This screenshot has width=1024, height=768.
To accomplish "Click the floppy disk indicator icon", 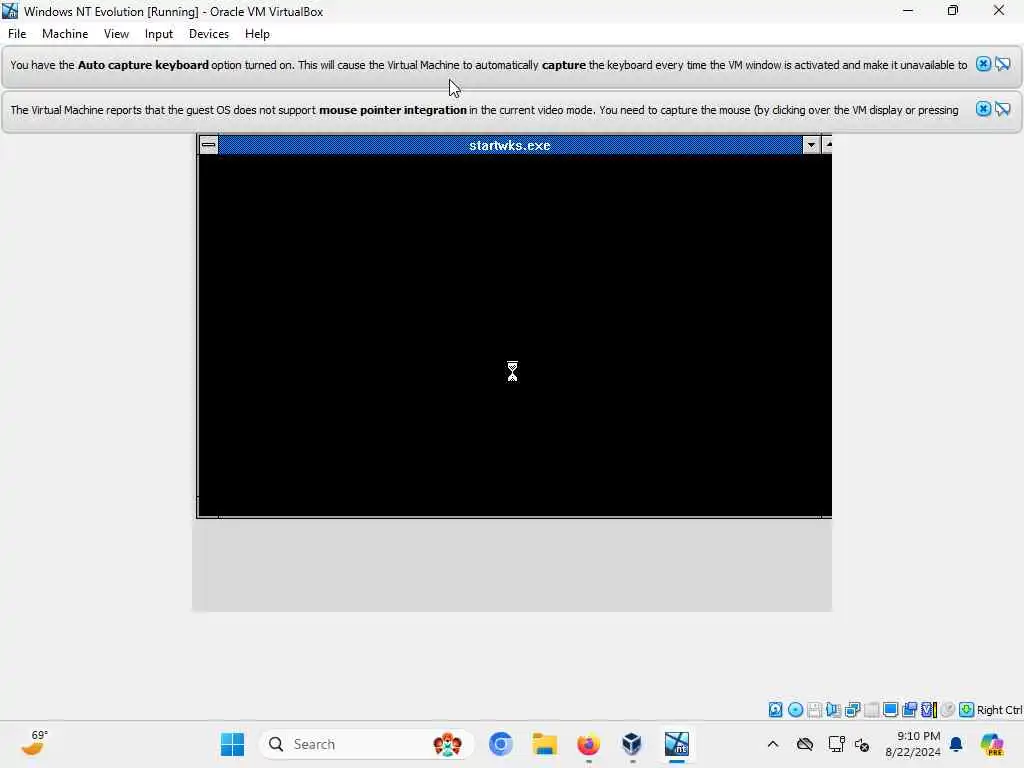I will (x=814, y=709).
